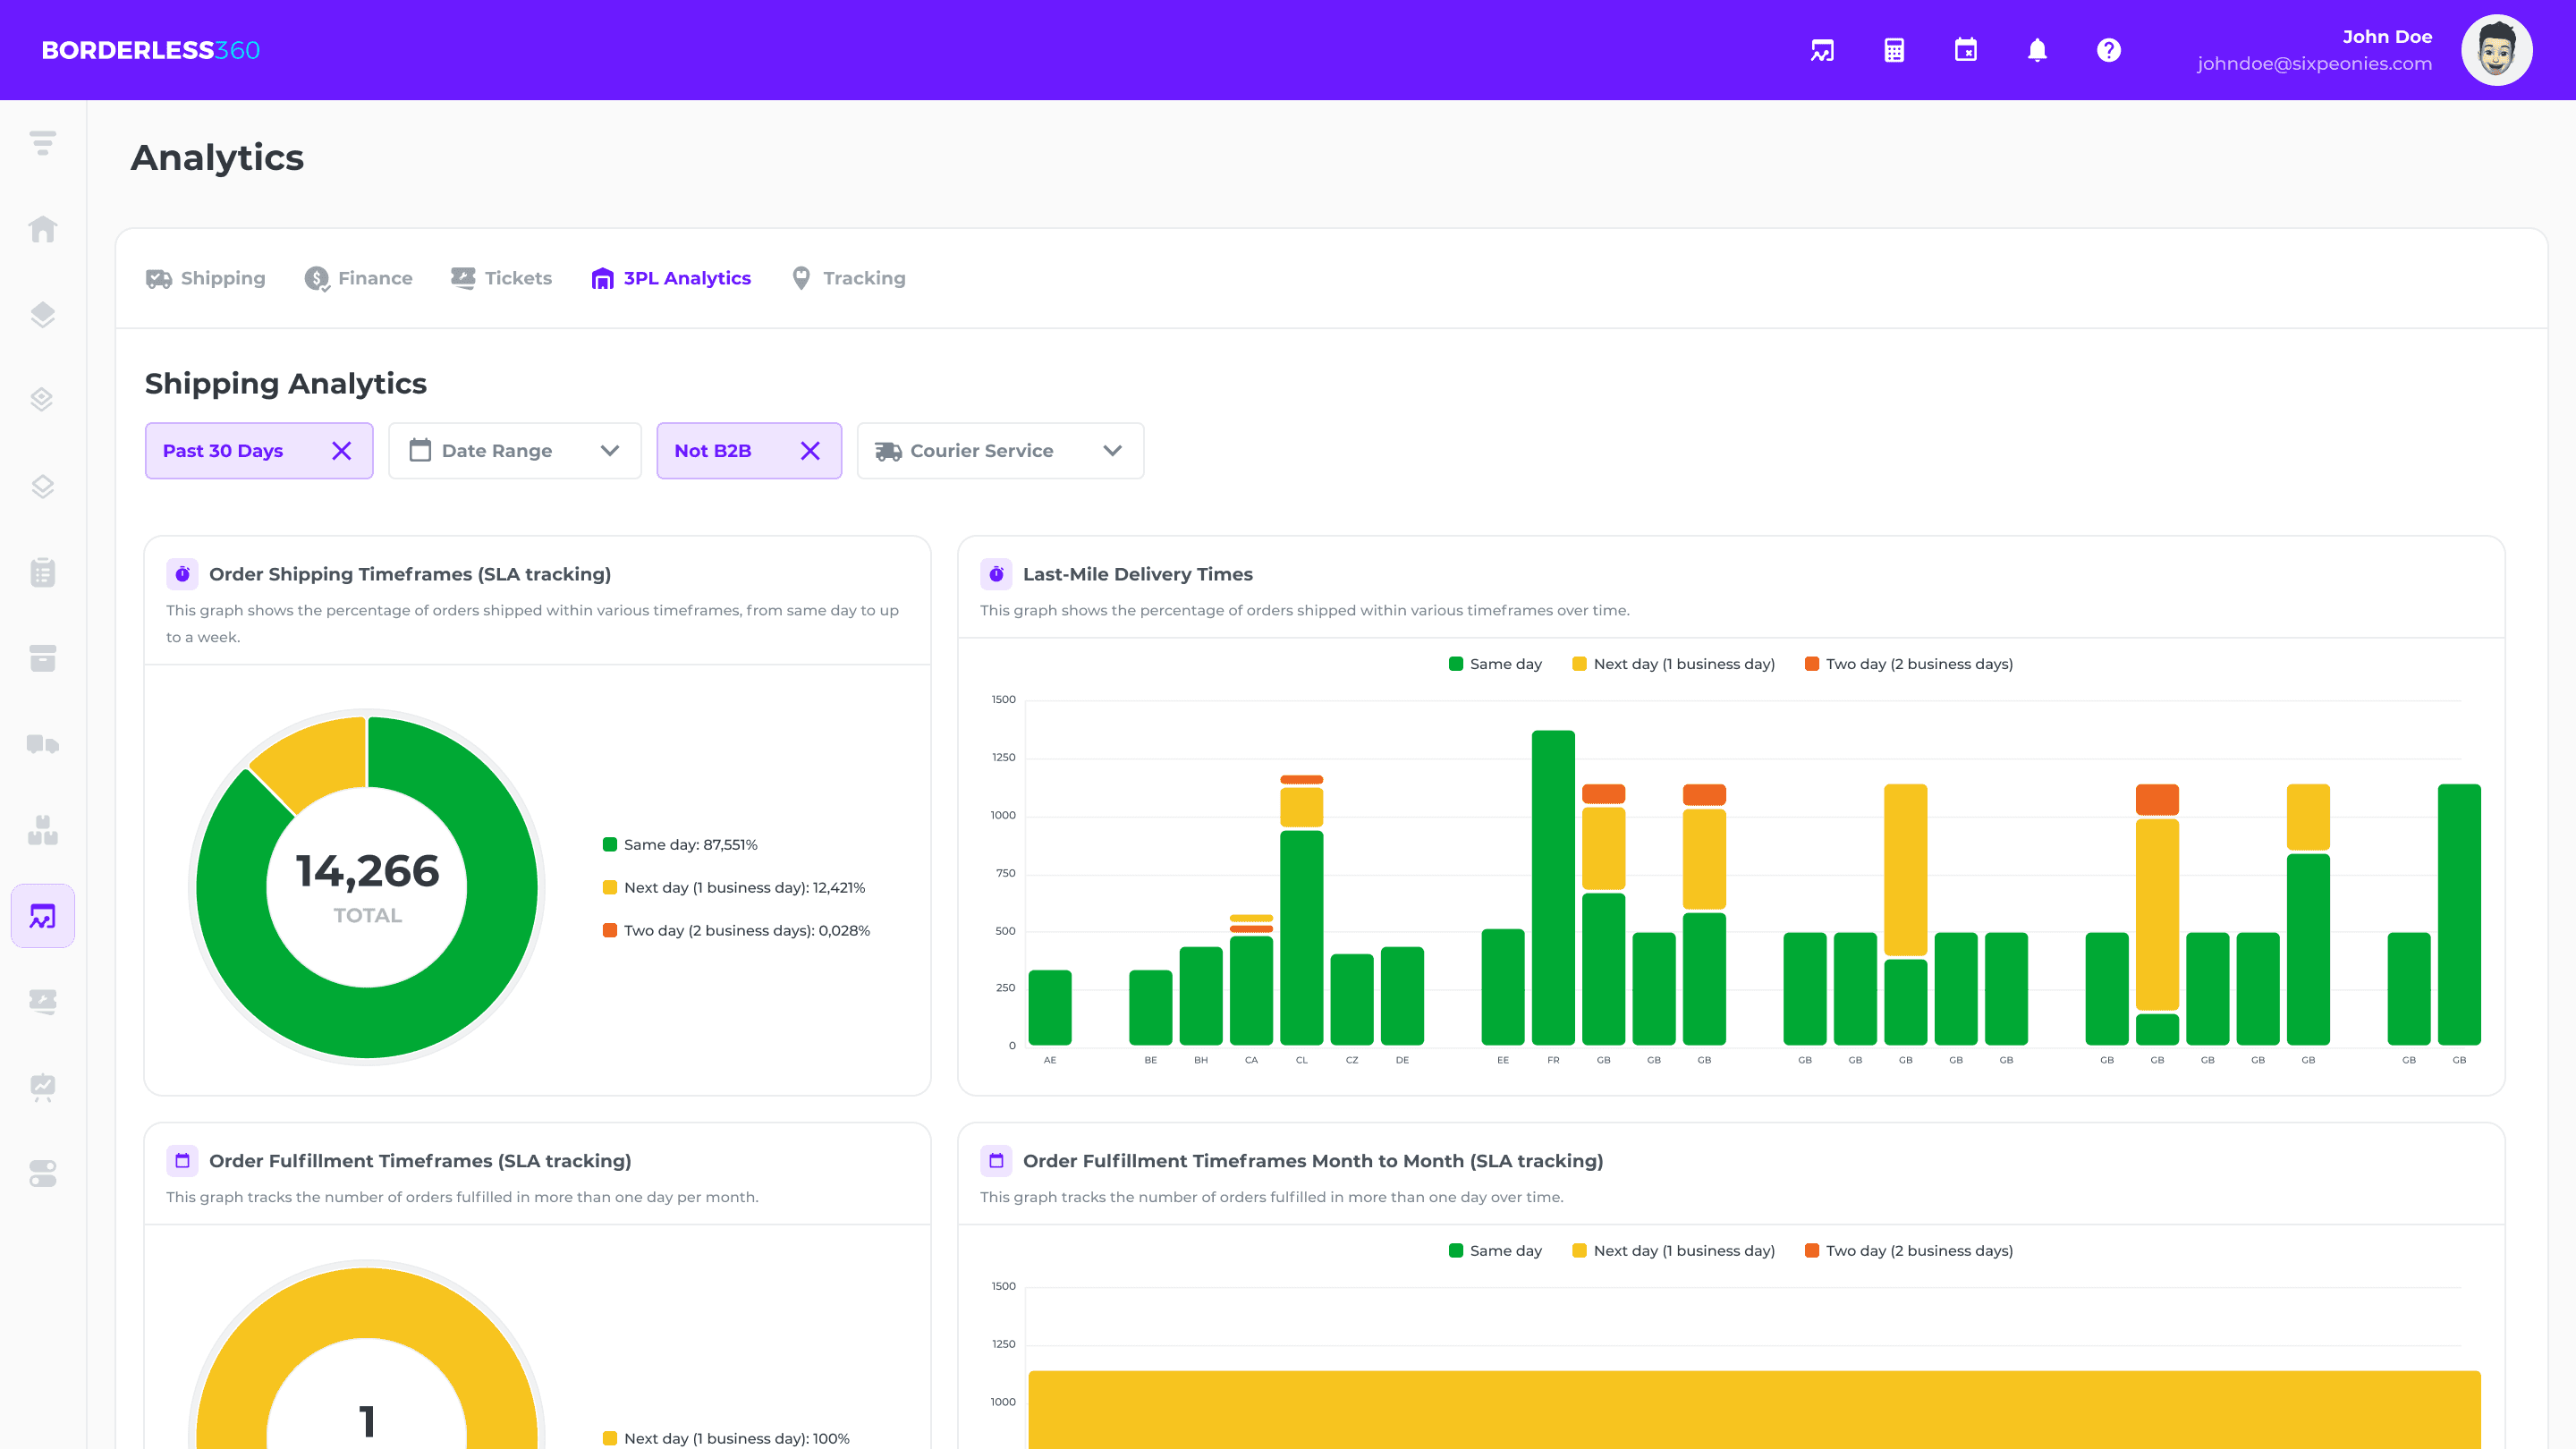
Task: Click timer icon beside Last-Mile Delivery Times
Action: (x=996, y=574)
